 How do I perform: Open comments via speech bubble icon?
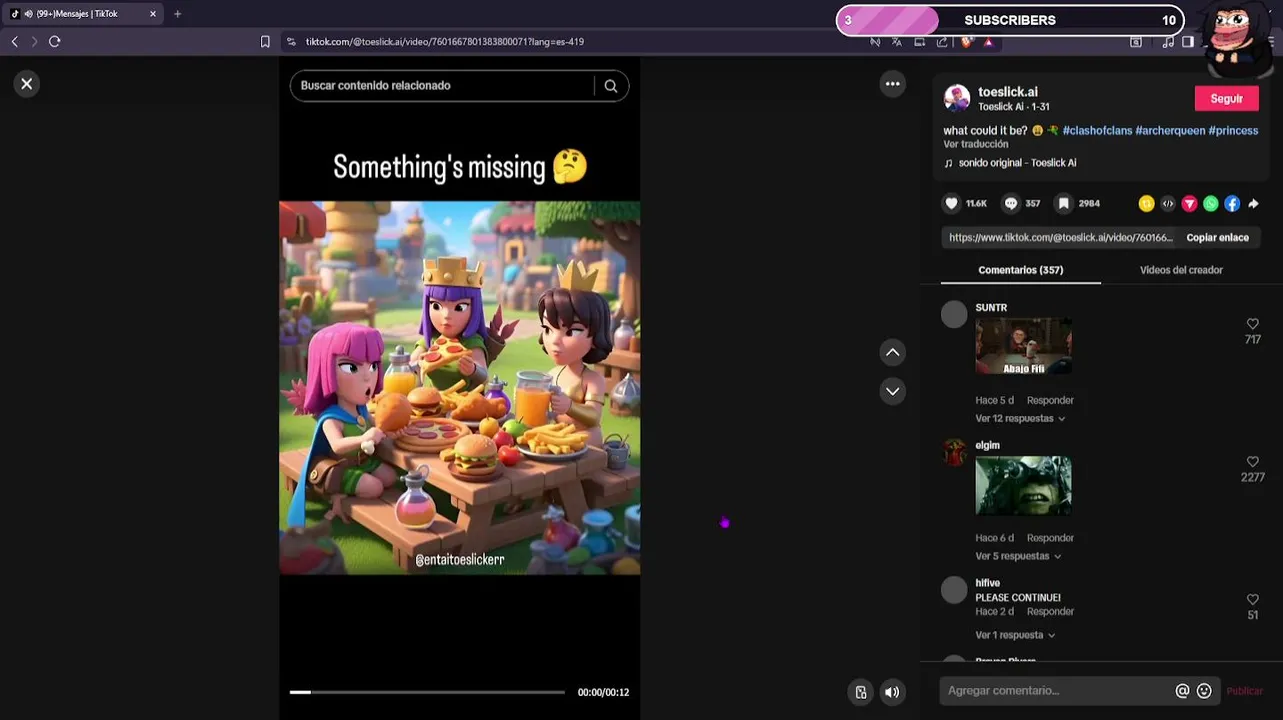pos(1011,203)
